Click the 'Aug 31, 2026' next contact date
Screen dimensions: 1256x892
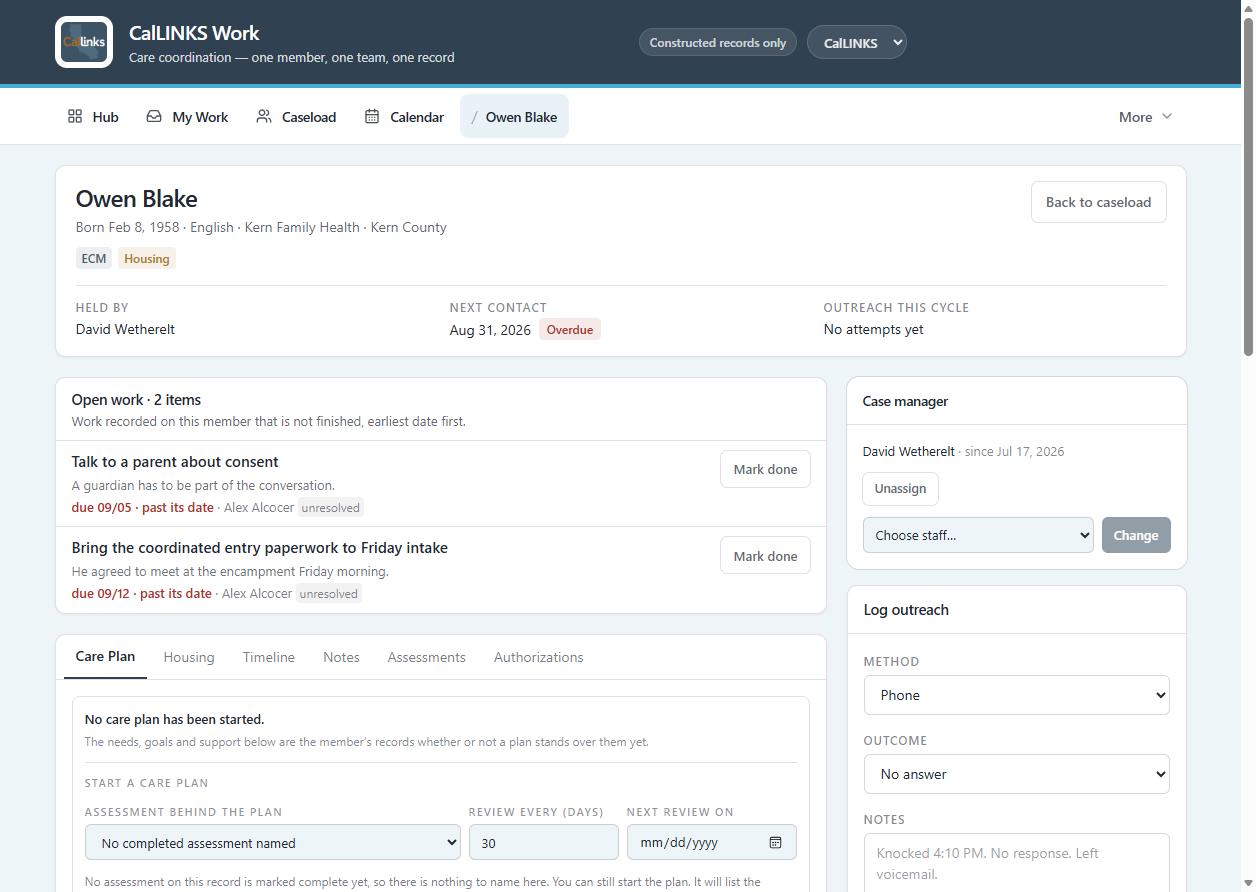[x=490, y=329]
